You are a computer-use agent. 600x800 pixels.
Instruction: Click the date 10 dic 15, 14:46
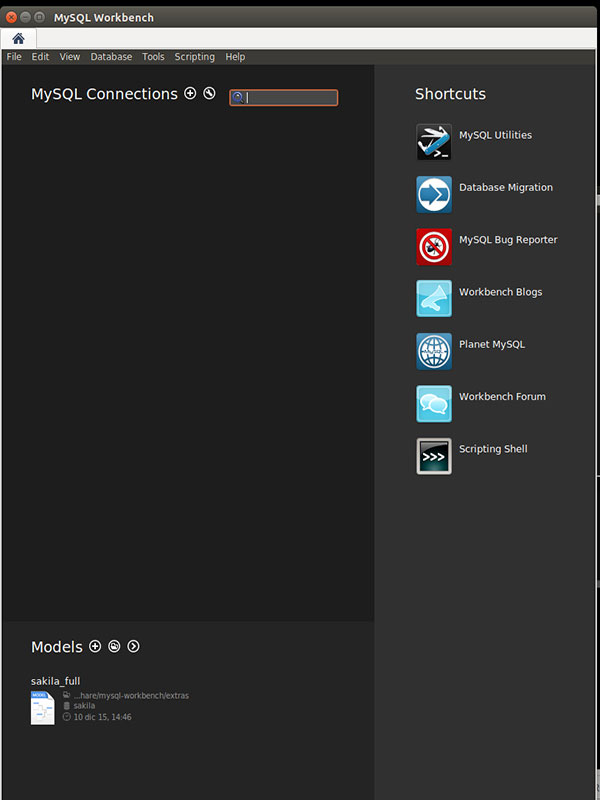[x=103, y=717]
